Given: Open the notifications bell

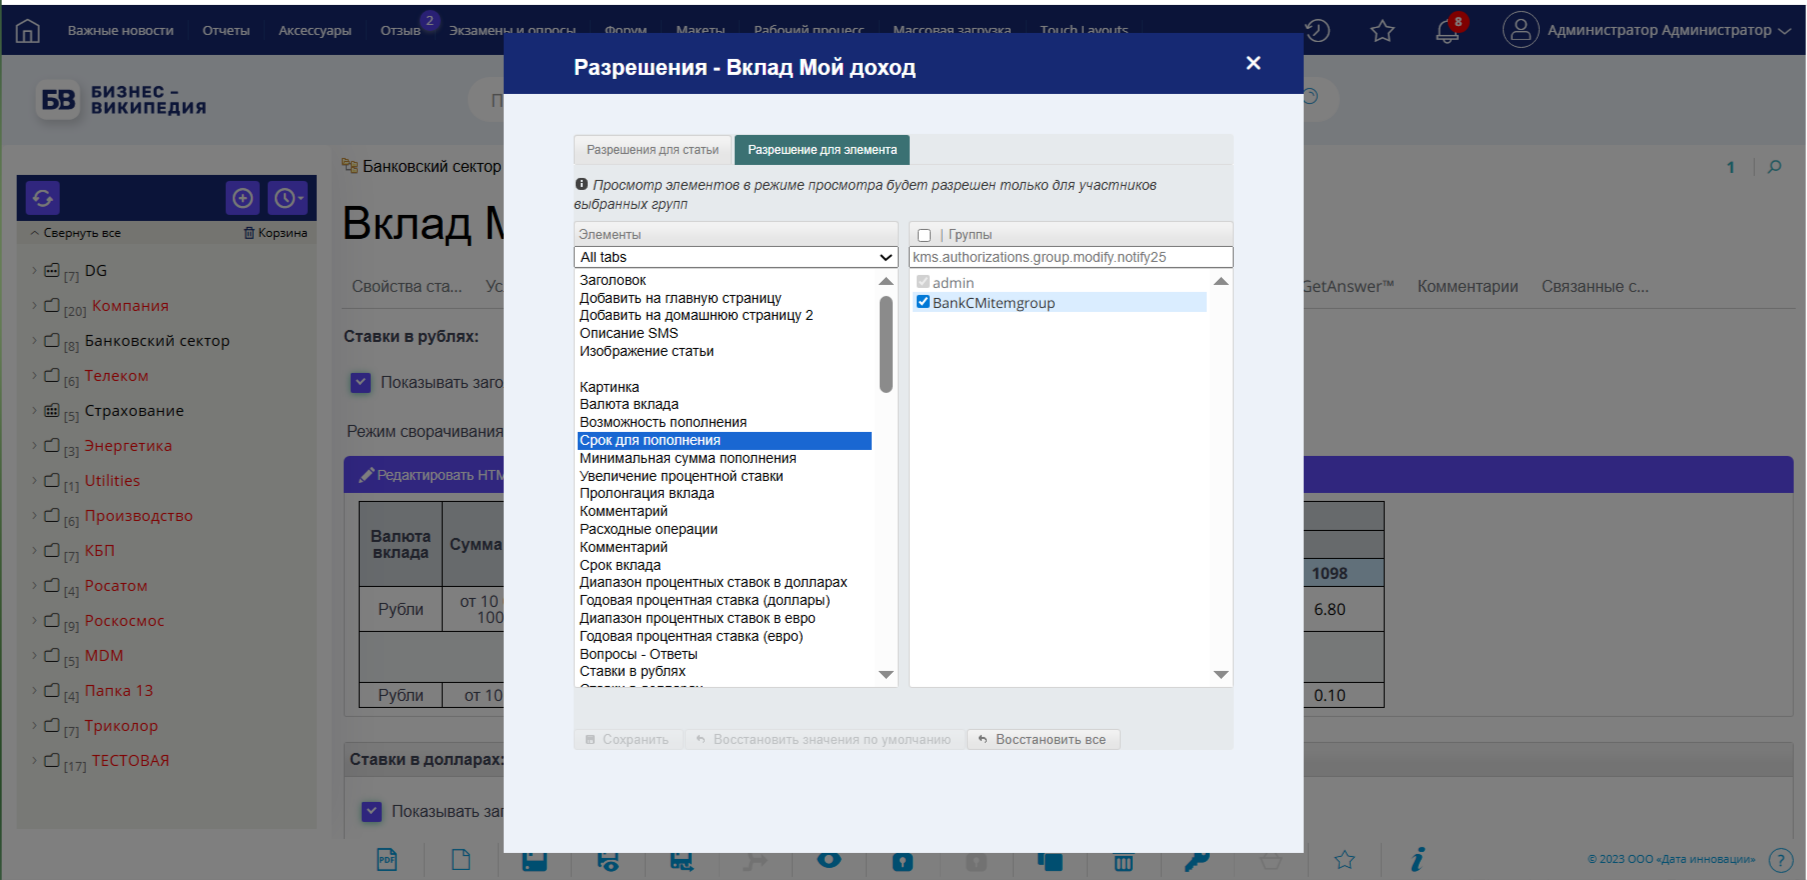Looking at the screenshot, I should tap(1447, 31).
